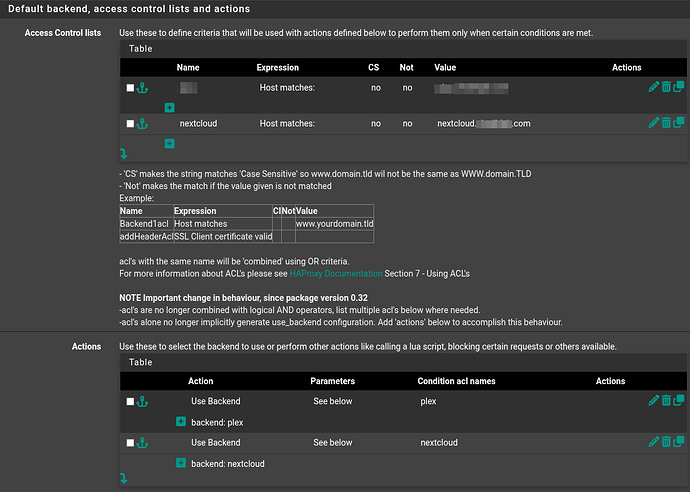Open the HAProxy Documentation link
Image resolution: width=690 pixels, height=492 pixels.
click(336, 273)
